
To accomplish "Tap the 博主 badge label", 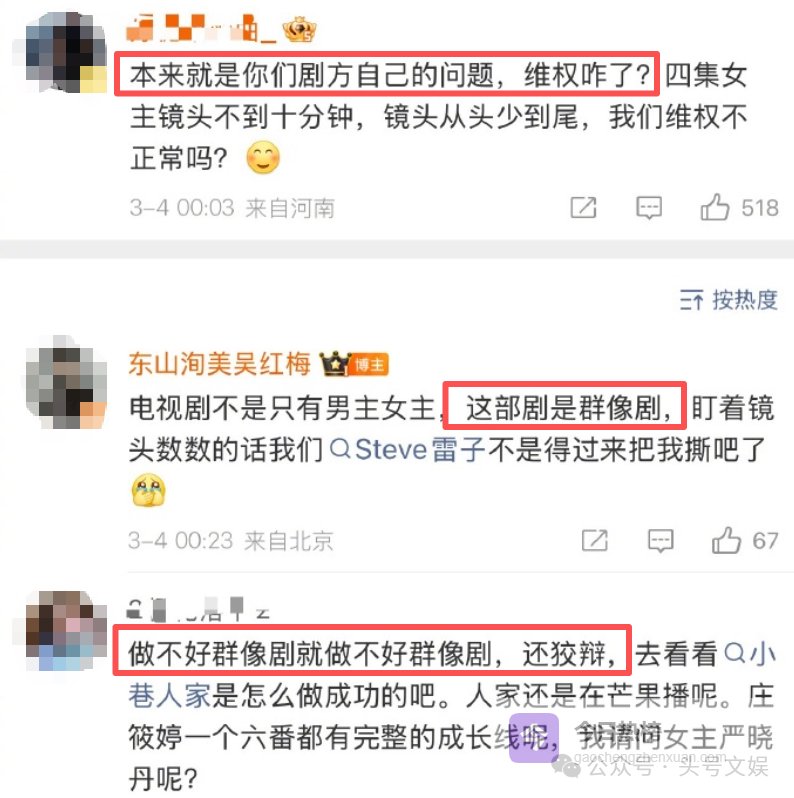I will pos(370,364).
